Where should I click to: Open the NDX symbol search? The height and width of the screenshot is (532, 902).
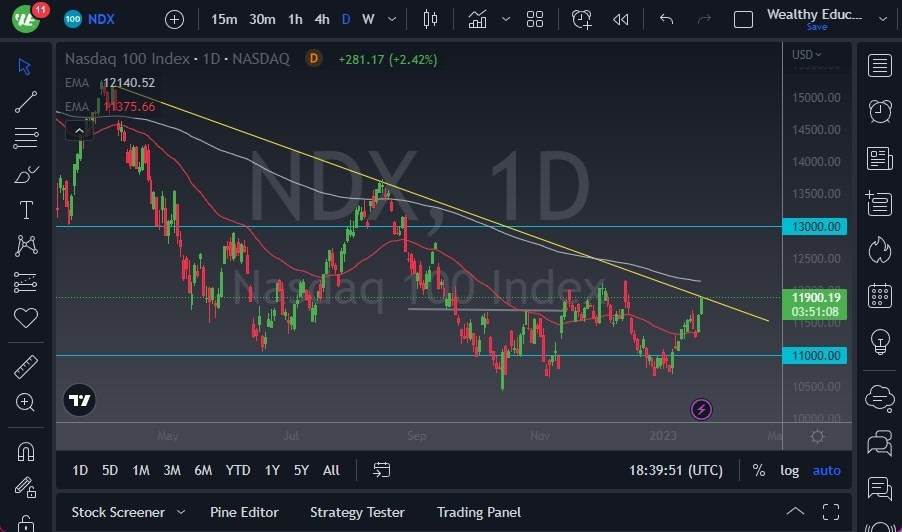[90, 19]
